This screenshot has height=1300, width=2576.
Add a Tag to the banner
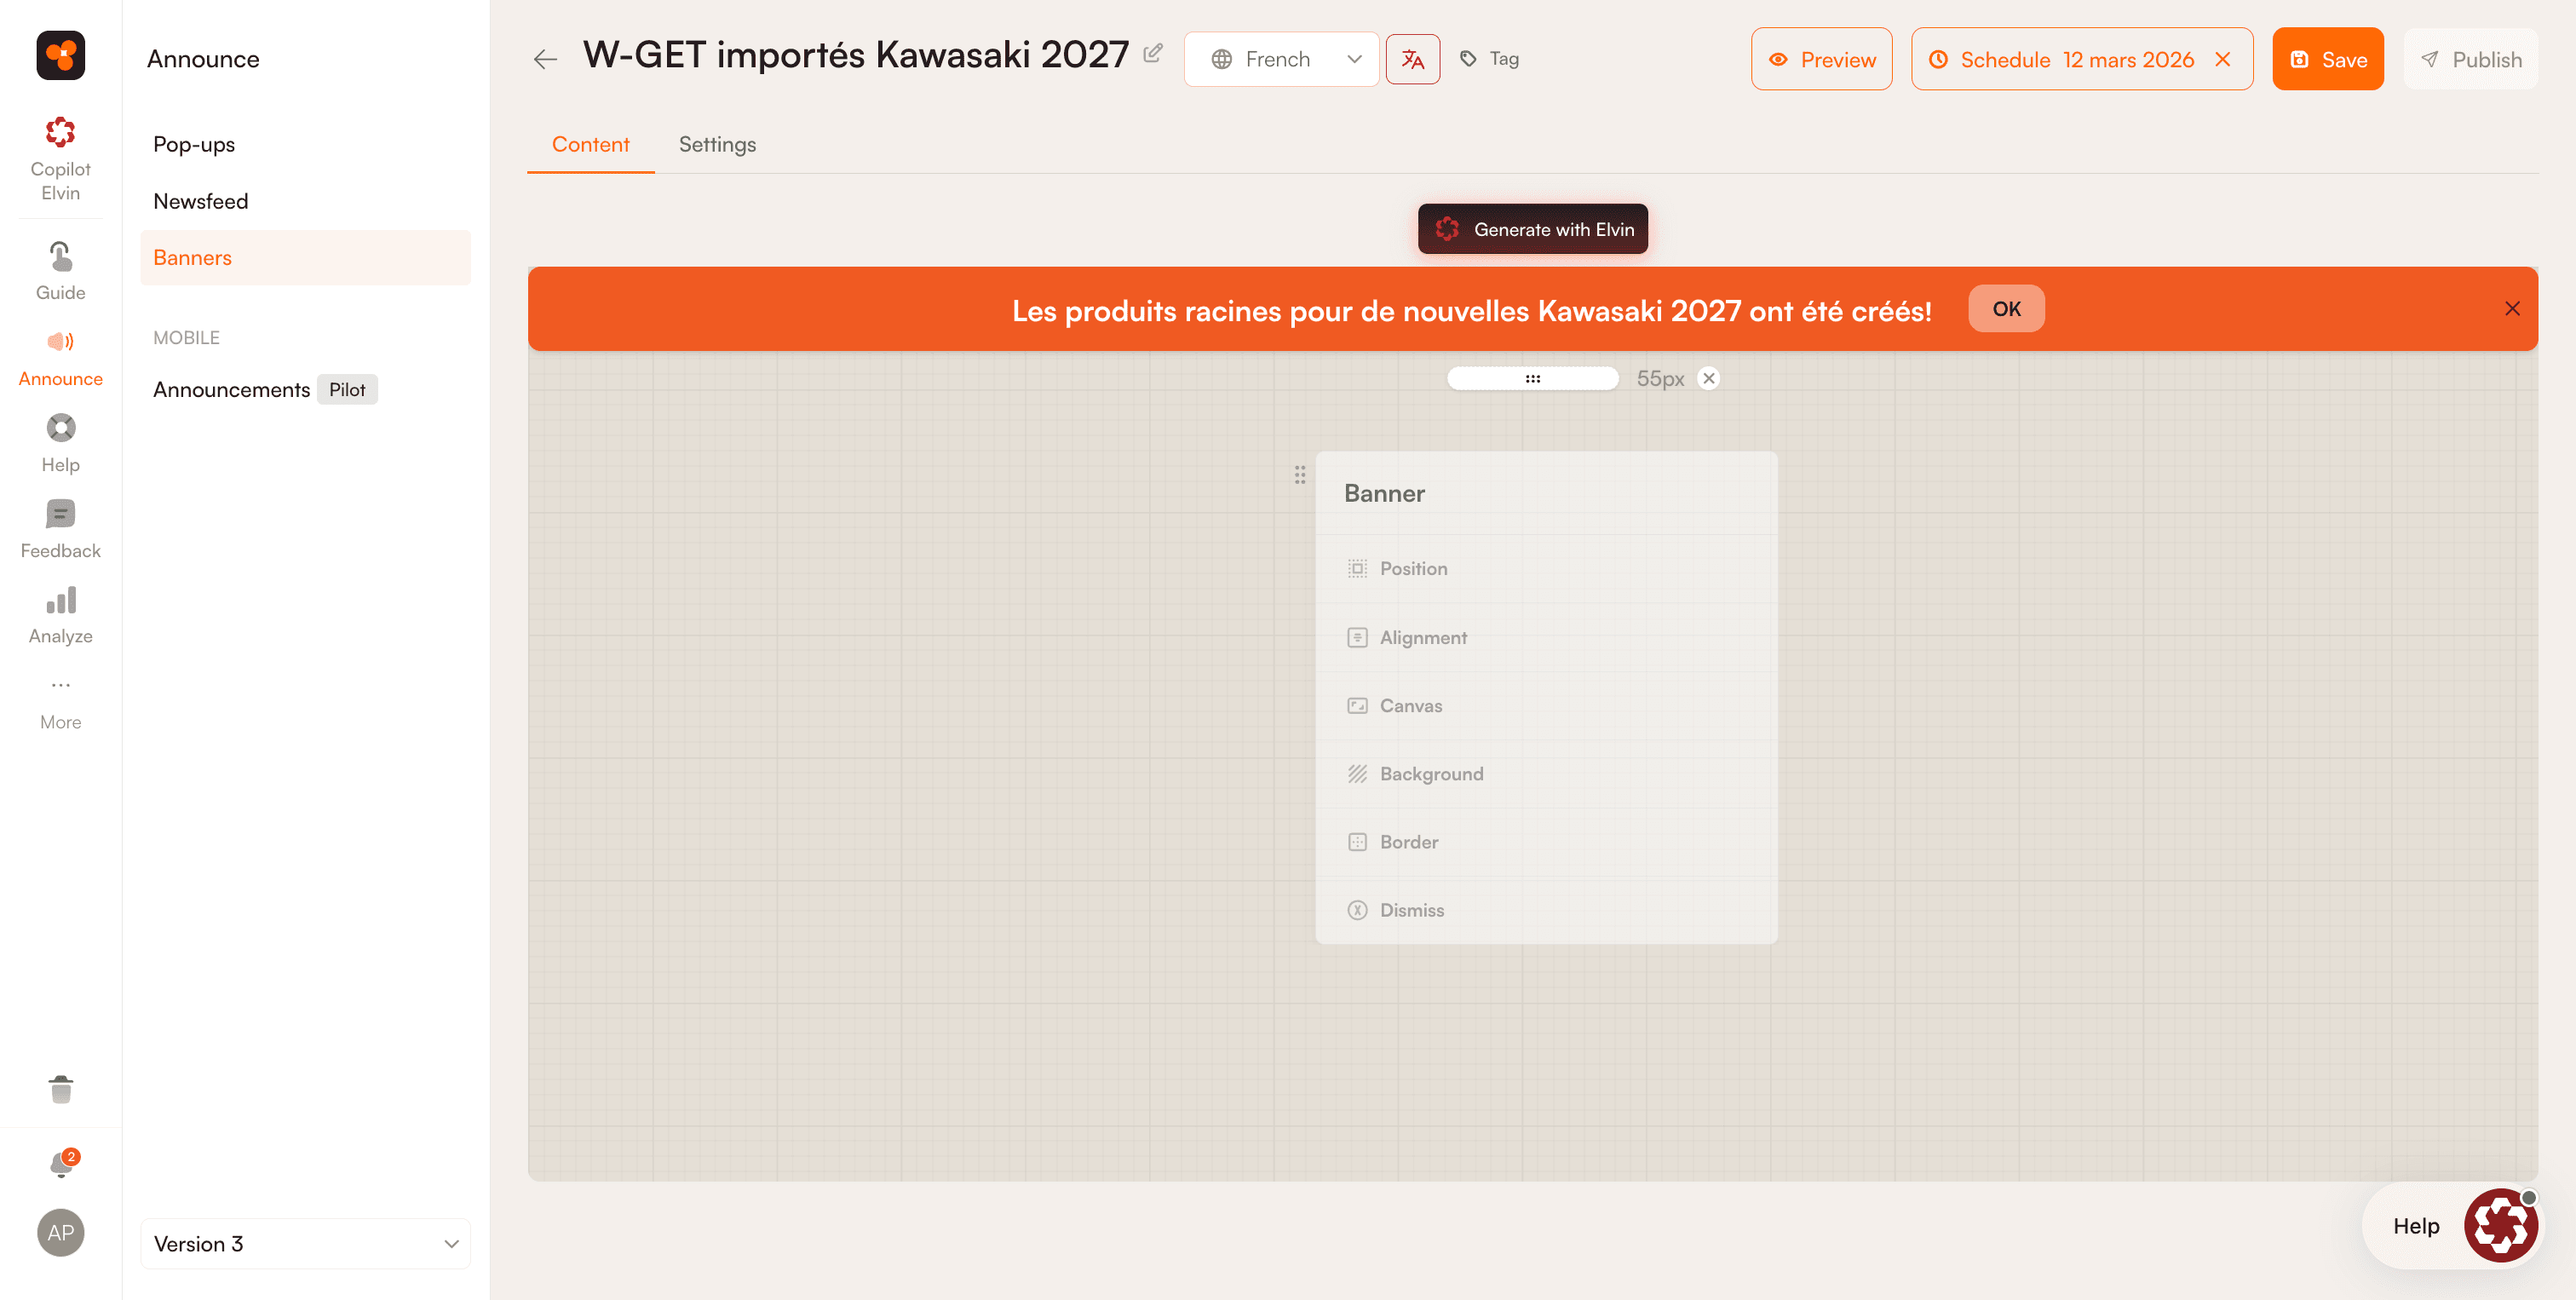pyautogui.click(x=1489, y=59)
